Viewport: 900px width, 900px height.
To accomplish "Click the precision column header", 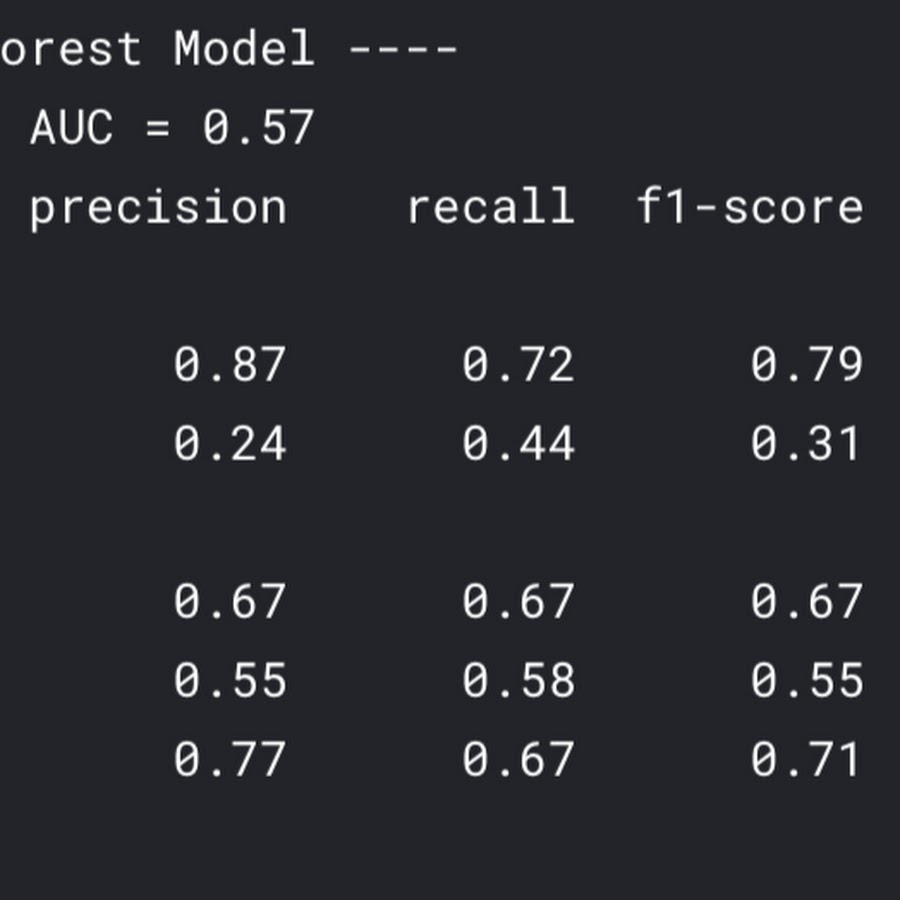I will click(158, 210).
